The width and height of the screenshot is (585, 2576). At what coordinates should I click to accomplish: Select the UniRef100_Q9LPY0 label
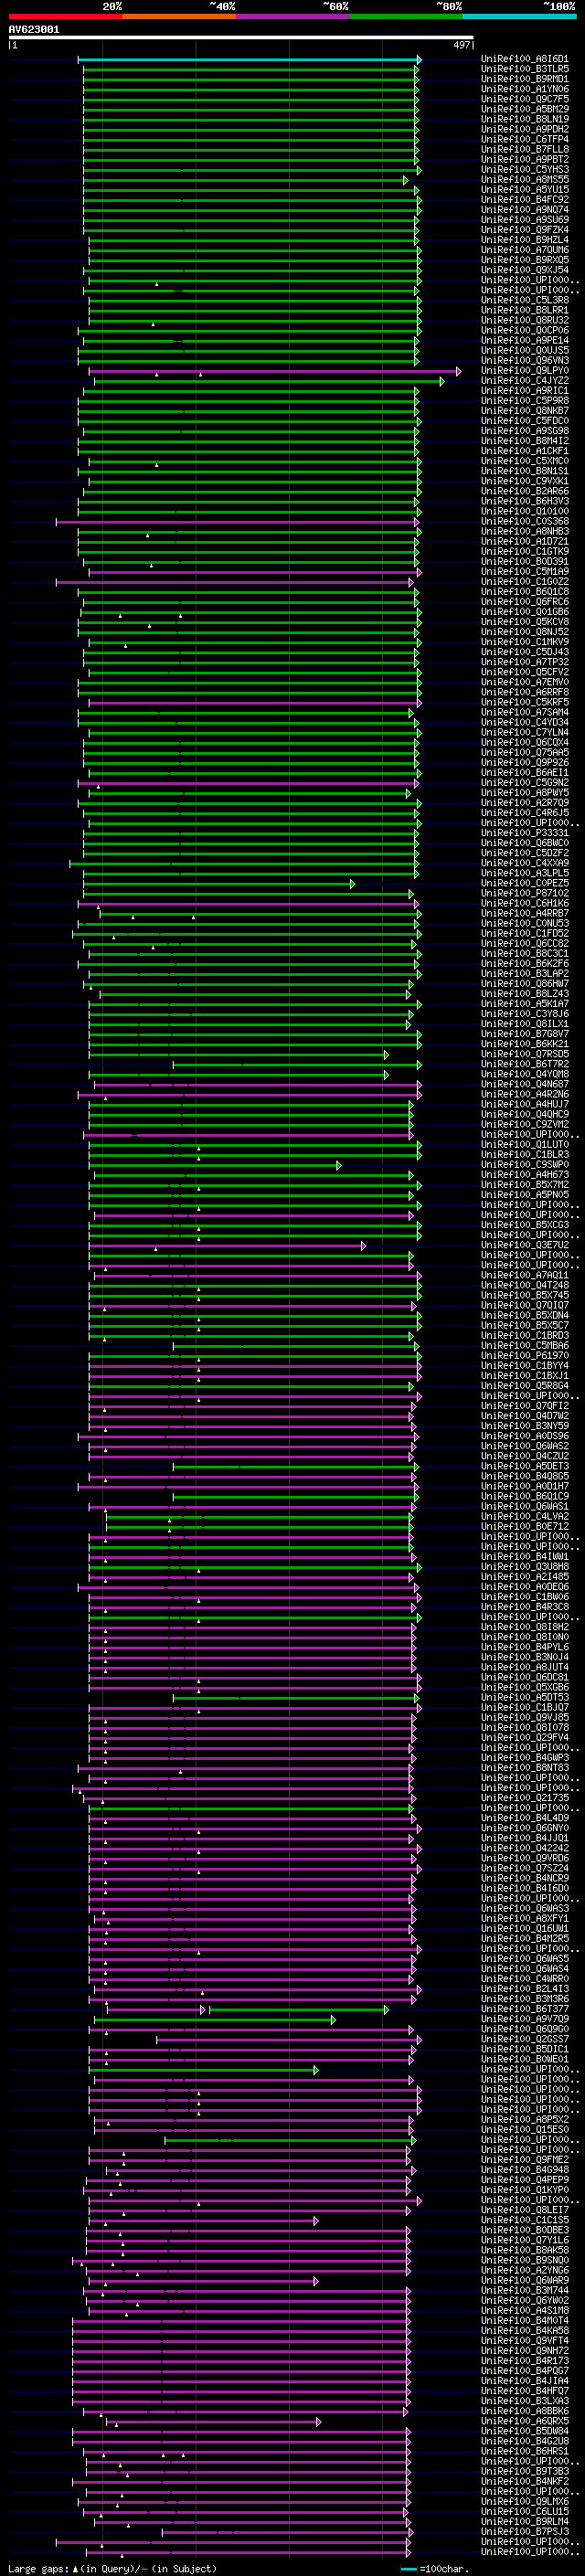pos(525,371)
